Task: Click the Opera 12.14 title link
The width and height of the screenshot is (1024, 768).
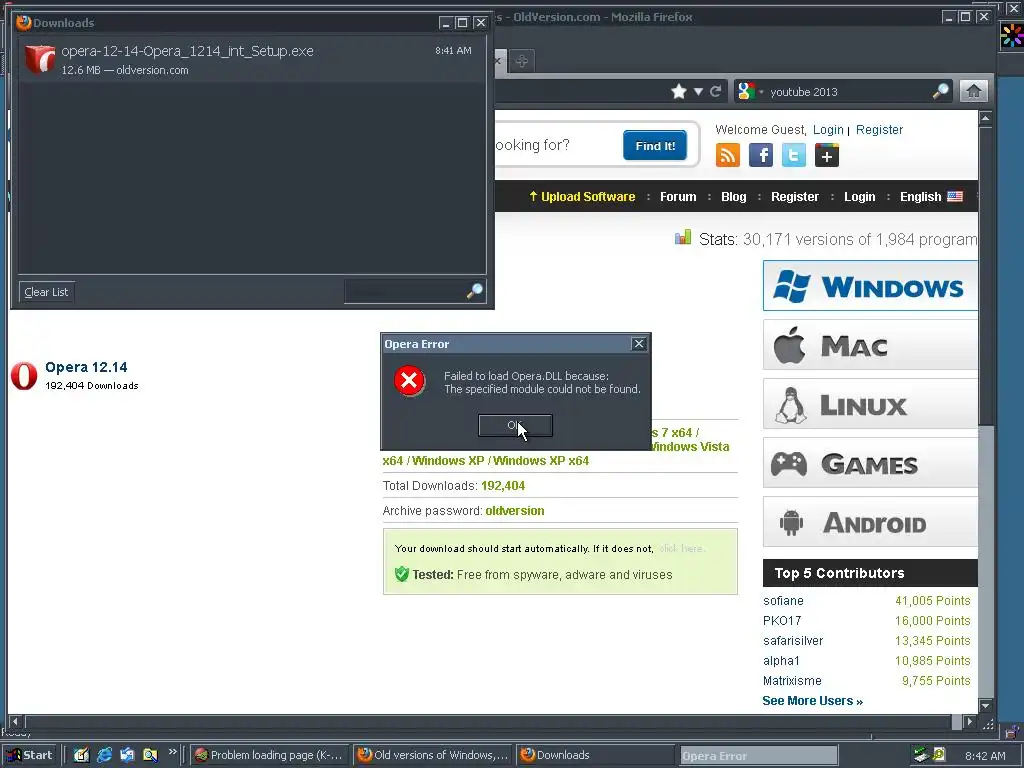Action: click(x=86, y=367)
